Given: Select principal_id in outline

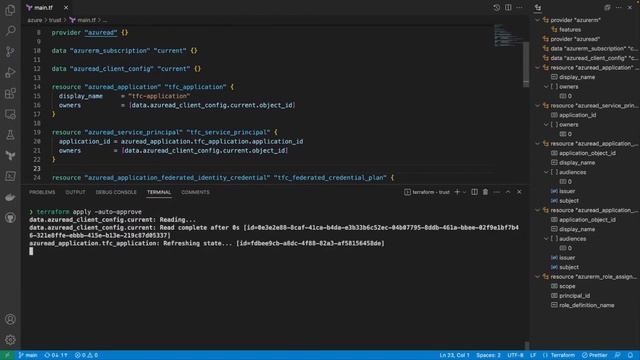Looking at the screenshot, I should (x=574, y=296).
